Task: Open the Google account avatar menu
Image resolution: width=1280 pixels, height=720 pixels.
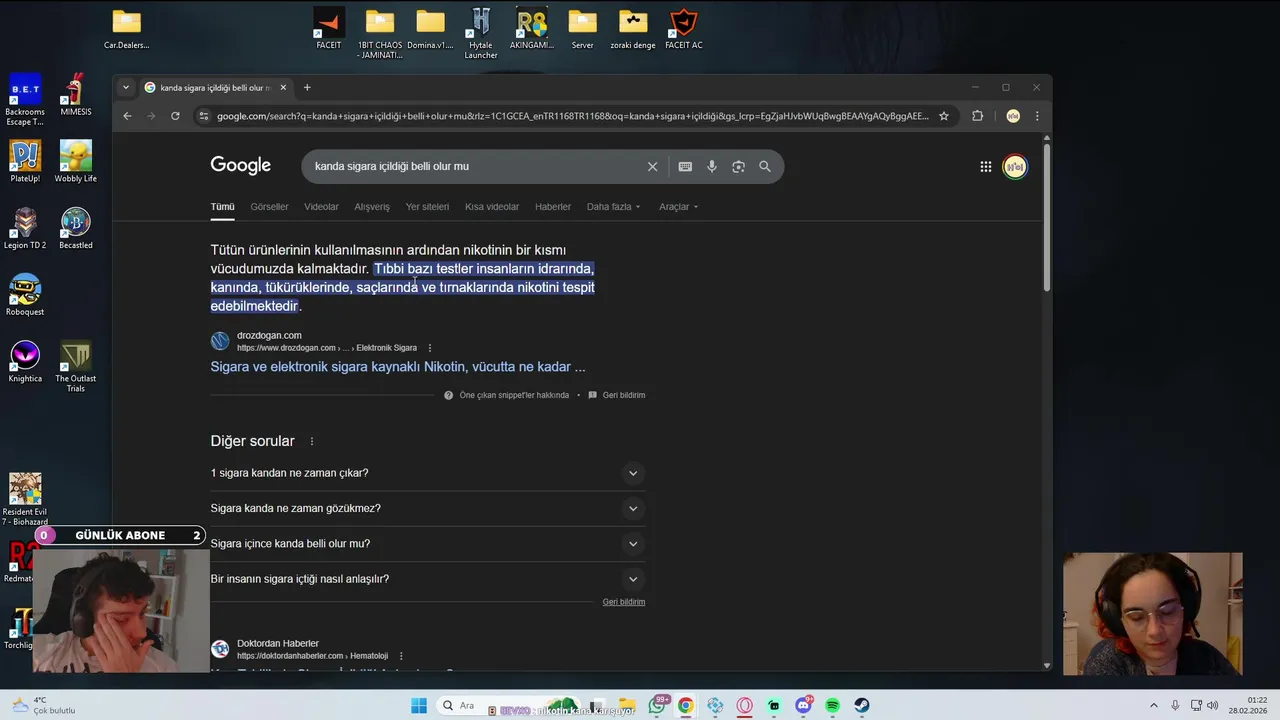Action: click(1015, 167)
